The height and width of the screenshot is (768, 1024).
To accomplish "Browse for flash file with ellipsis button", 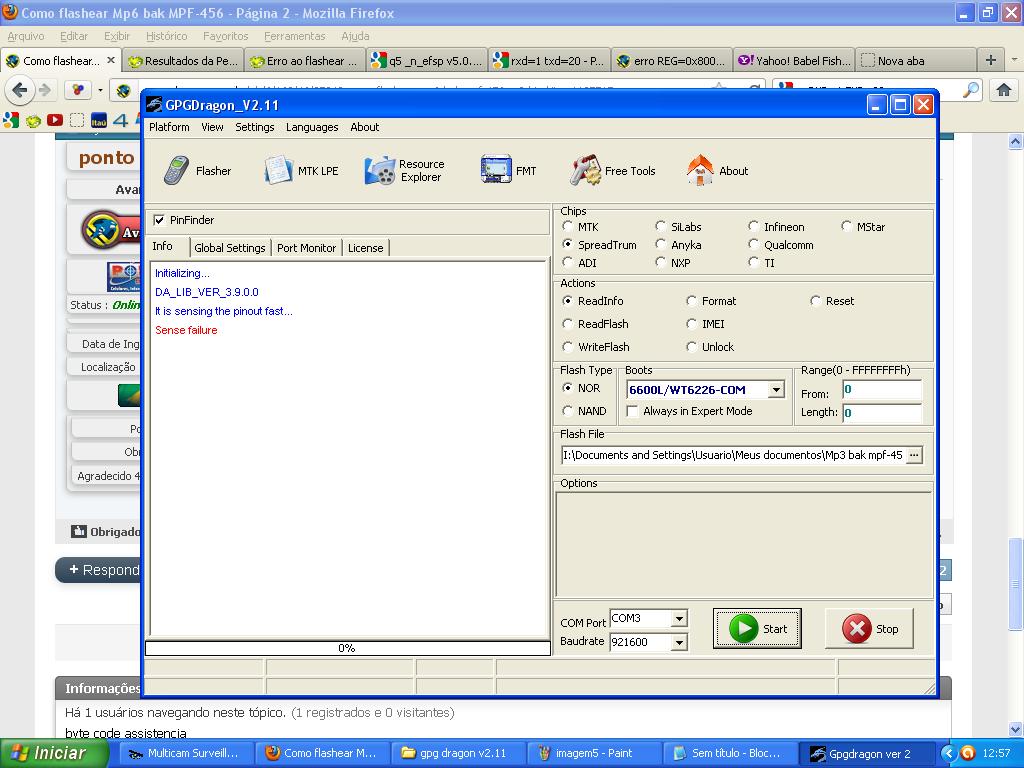I will click(914, 455).
